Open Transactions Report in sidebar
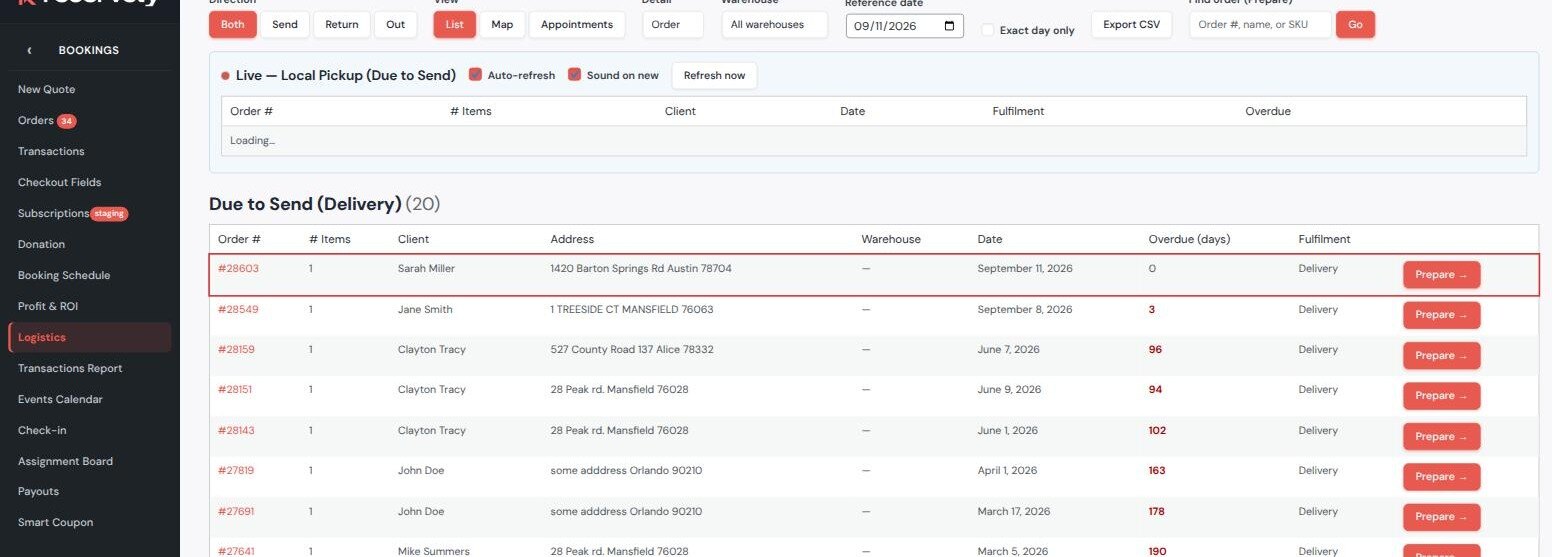 pyautogui.click(x=70, y=368)
